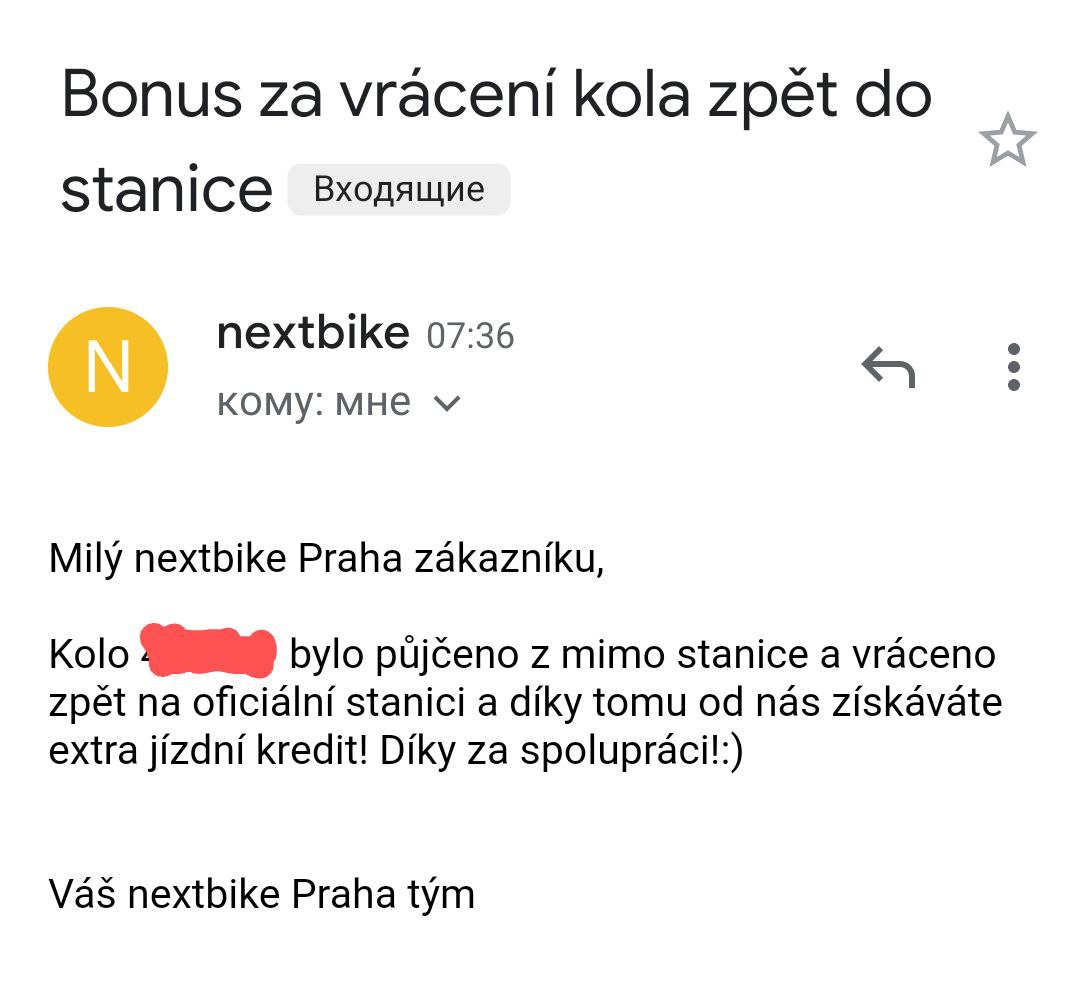Click the 07:36 timestamp

(470, 336)
